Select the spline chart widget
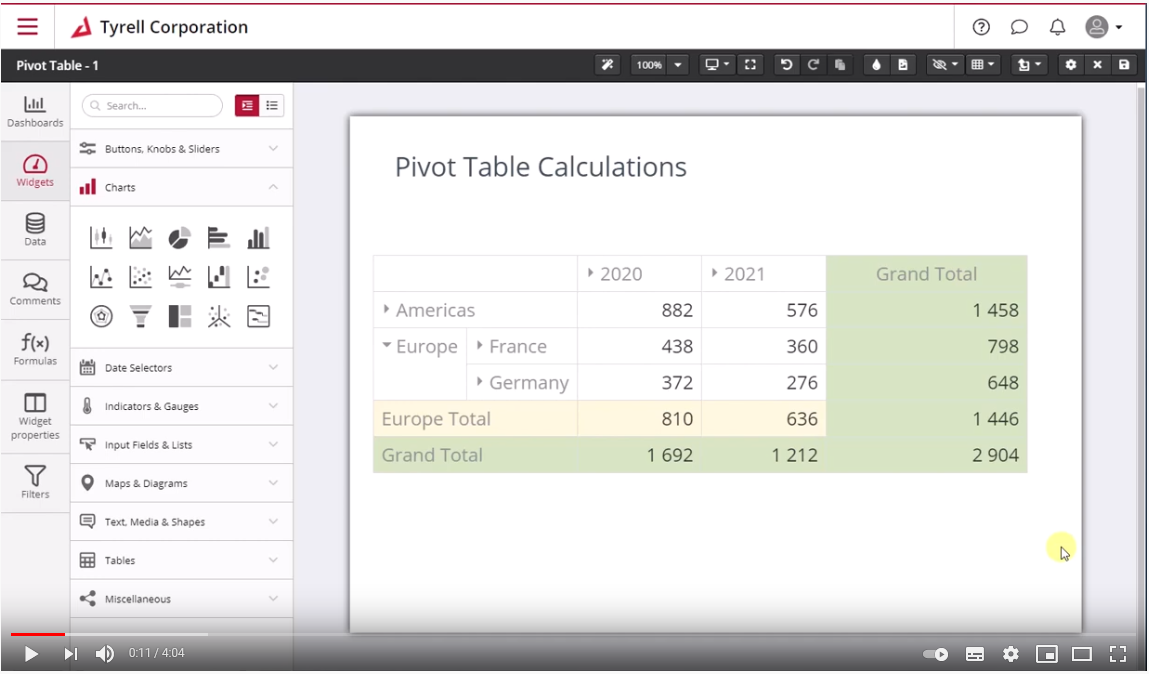Screen dimensions: 1149x674 pos(101,277)
